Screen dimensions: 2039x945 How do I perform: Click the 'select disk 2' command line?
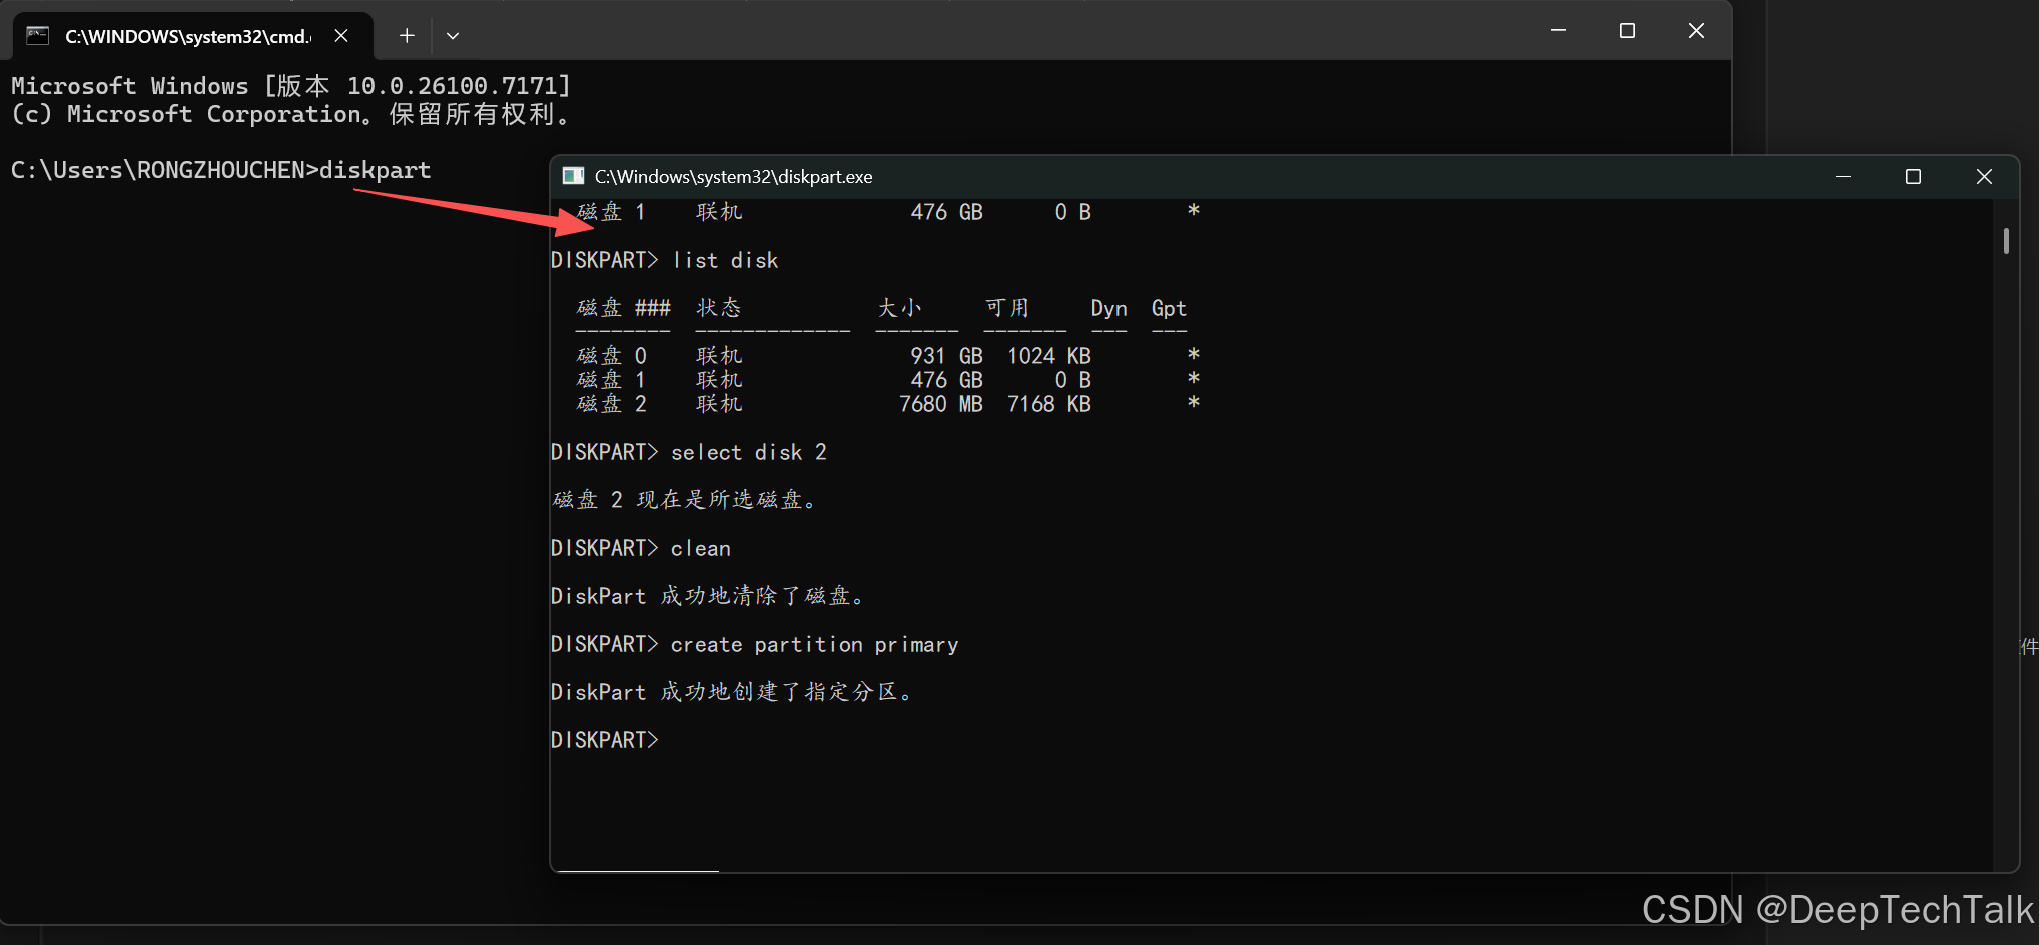click(689, 452)
